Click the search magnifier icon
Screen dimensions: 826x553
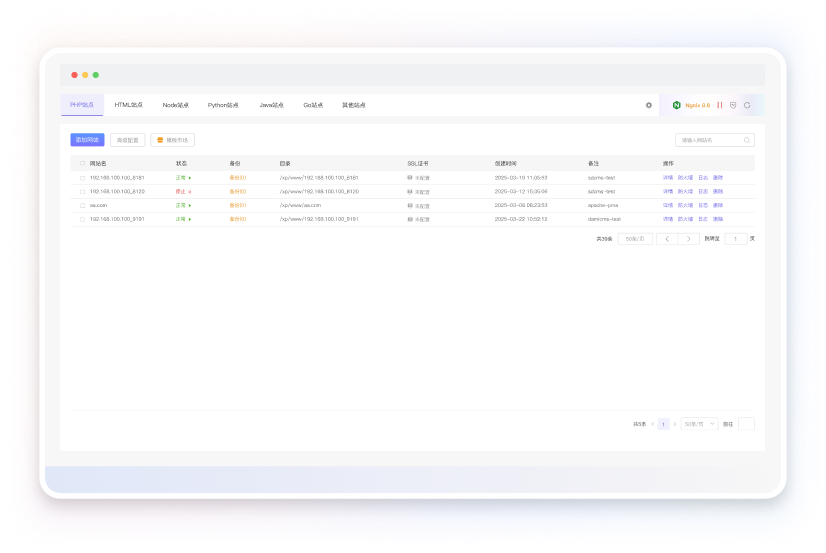(745, 141)
